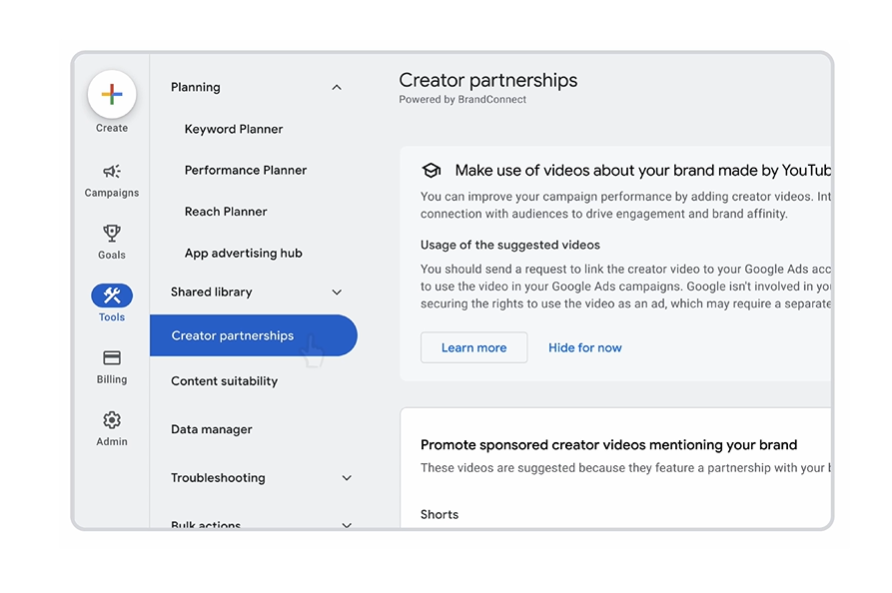Open App advertising hub
This screenshot has height=593, width=892.
click(243, 253)
